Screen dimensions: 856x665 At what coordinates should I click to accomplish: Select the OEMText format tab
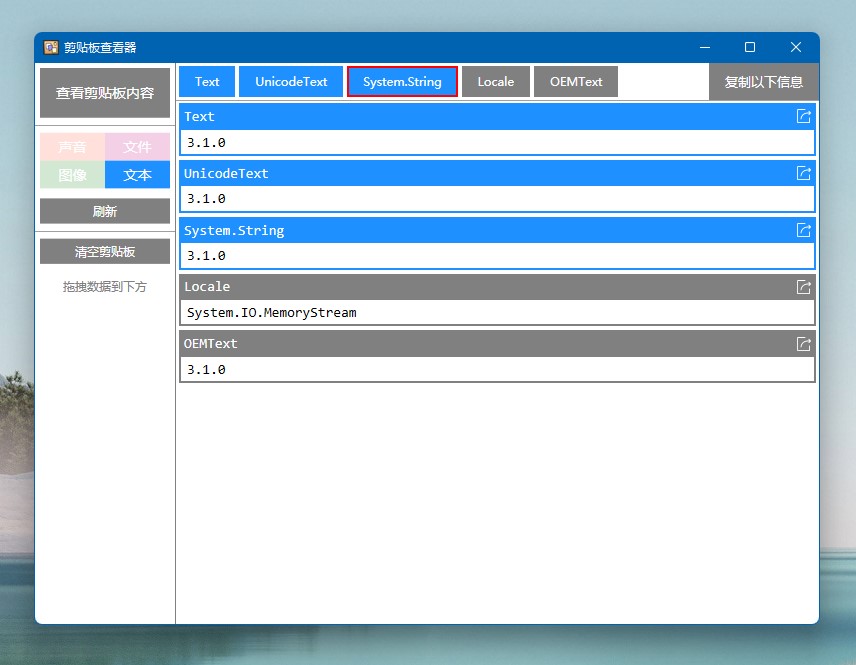coord(576,81)
